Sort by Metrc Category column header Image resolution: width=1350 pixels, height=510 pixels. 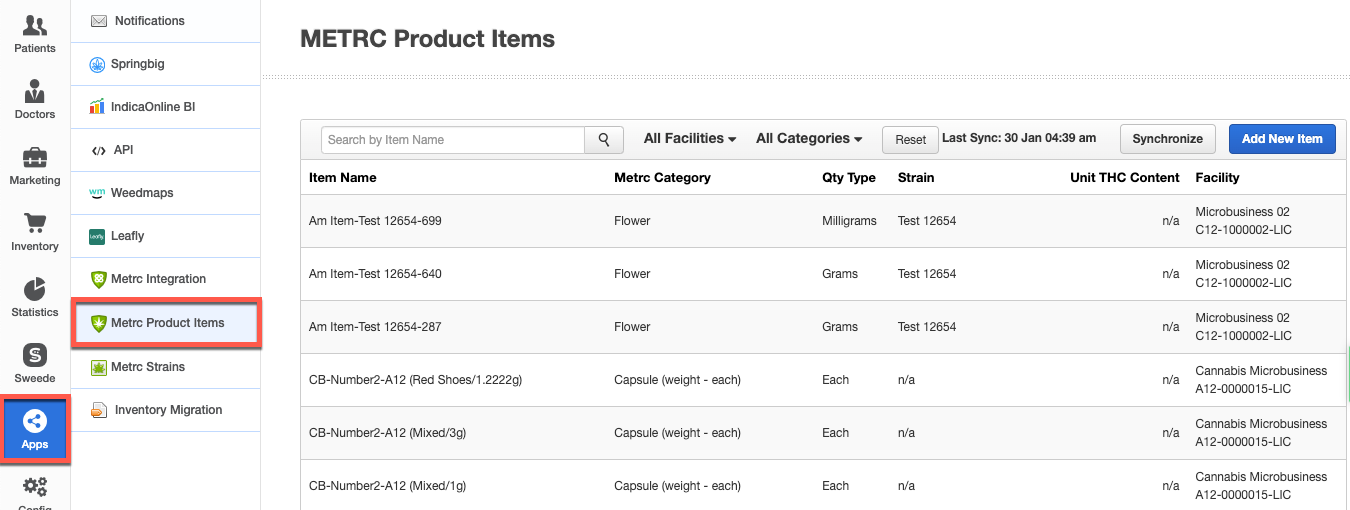click(x=662, y=178)
